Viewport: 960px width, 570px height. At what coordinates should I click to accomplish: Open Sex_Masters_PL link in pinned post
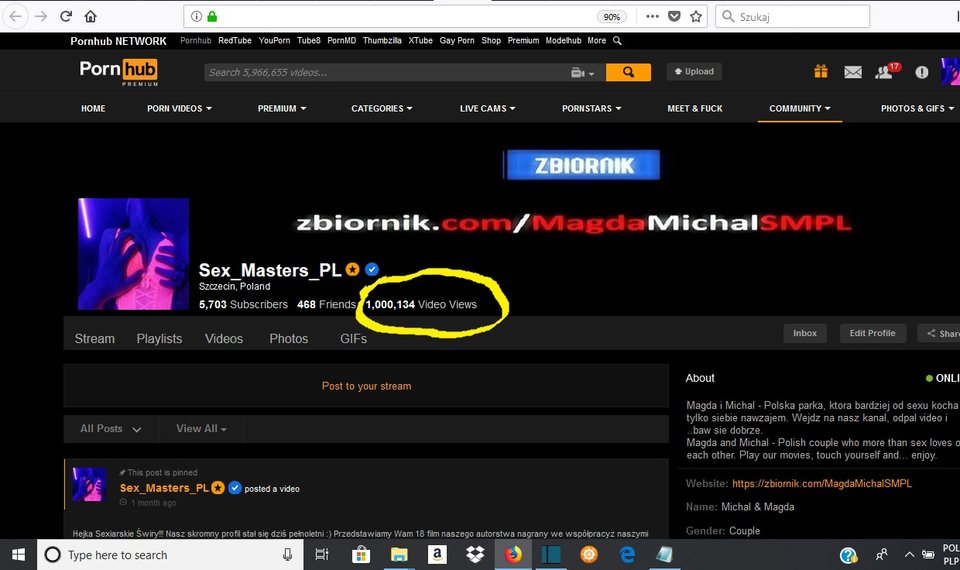coord(164,488)
